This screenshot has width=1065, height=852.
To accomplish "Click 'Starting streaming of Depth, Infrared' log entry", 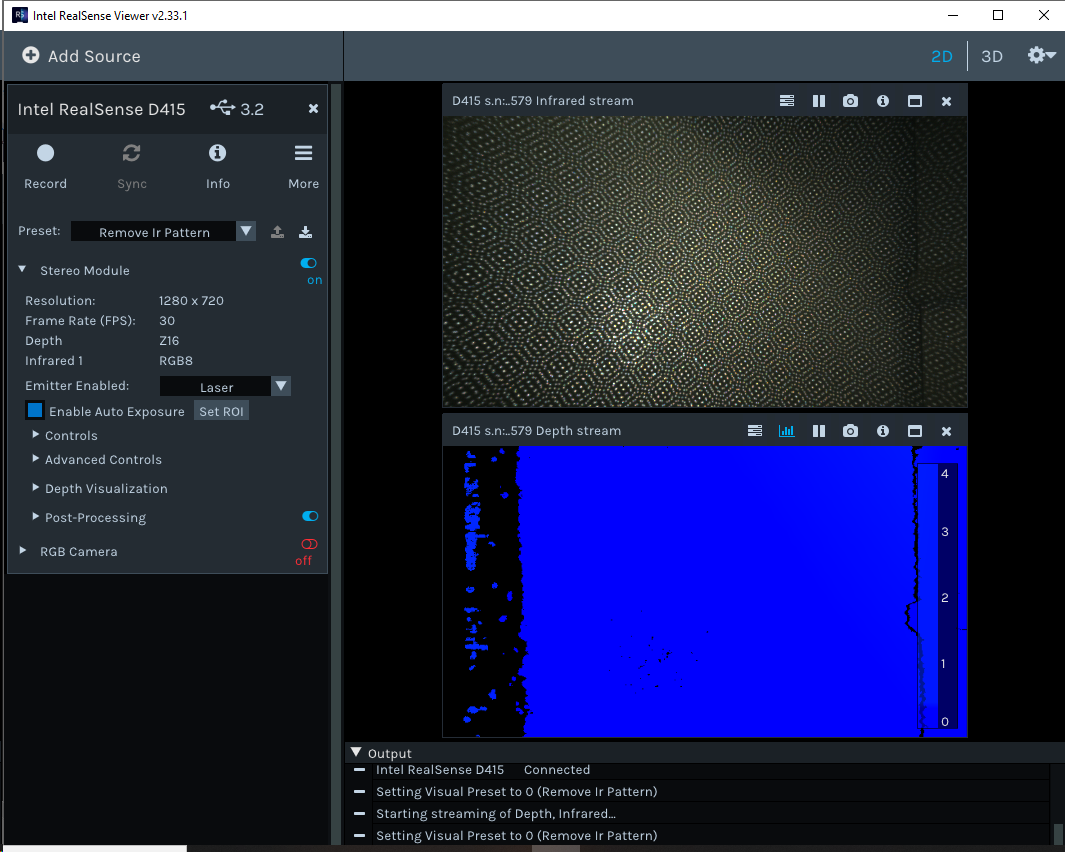I will 496,814.
